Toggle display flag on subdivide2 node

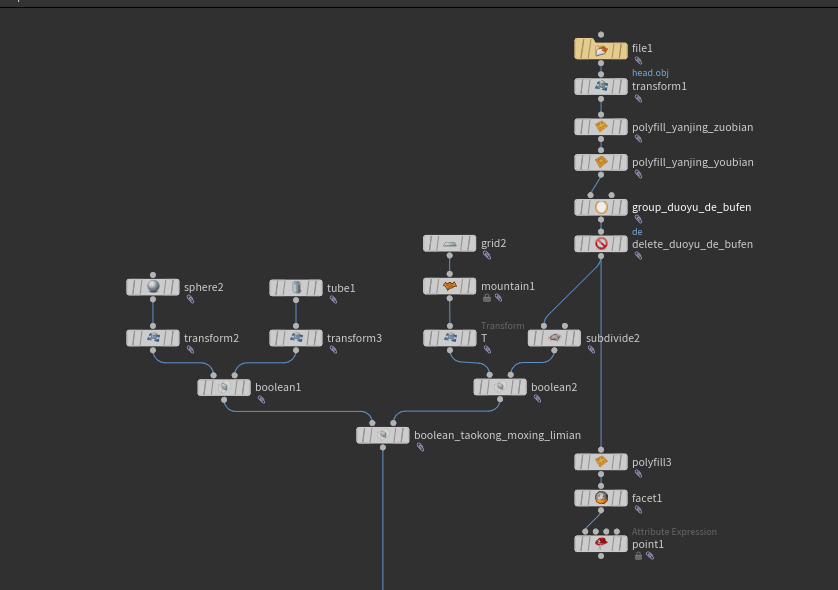coord(575,338)
